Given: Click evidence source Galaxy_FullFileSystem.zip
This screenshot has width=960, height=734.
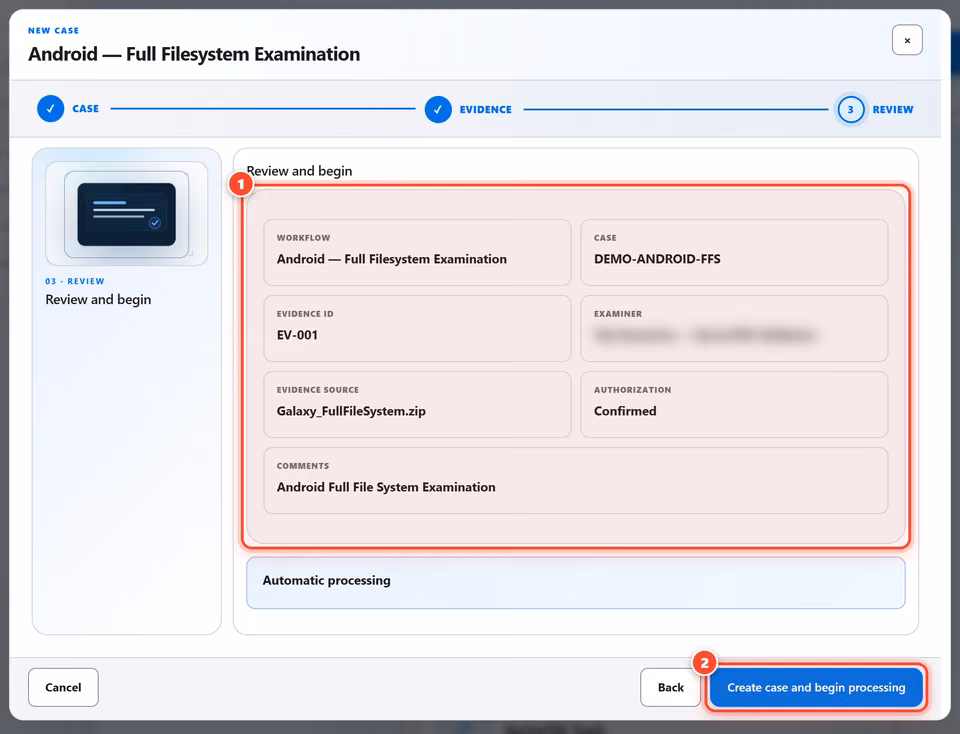Looking at the screenshot, I should point(351,411).
